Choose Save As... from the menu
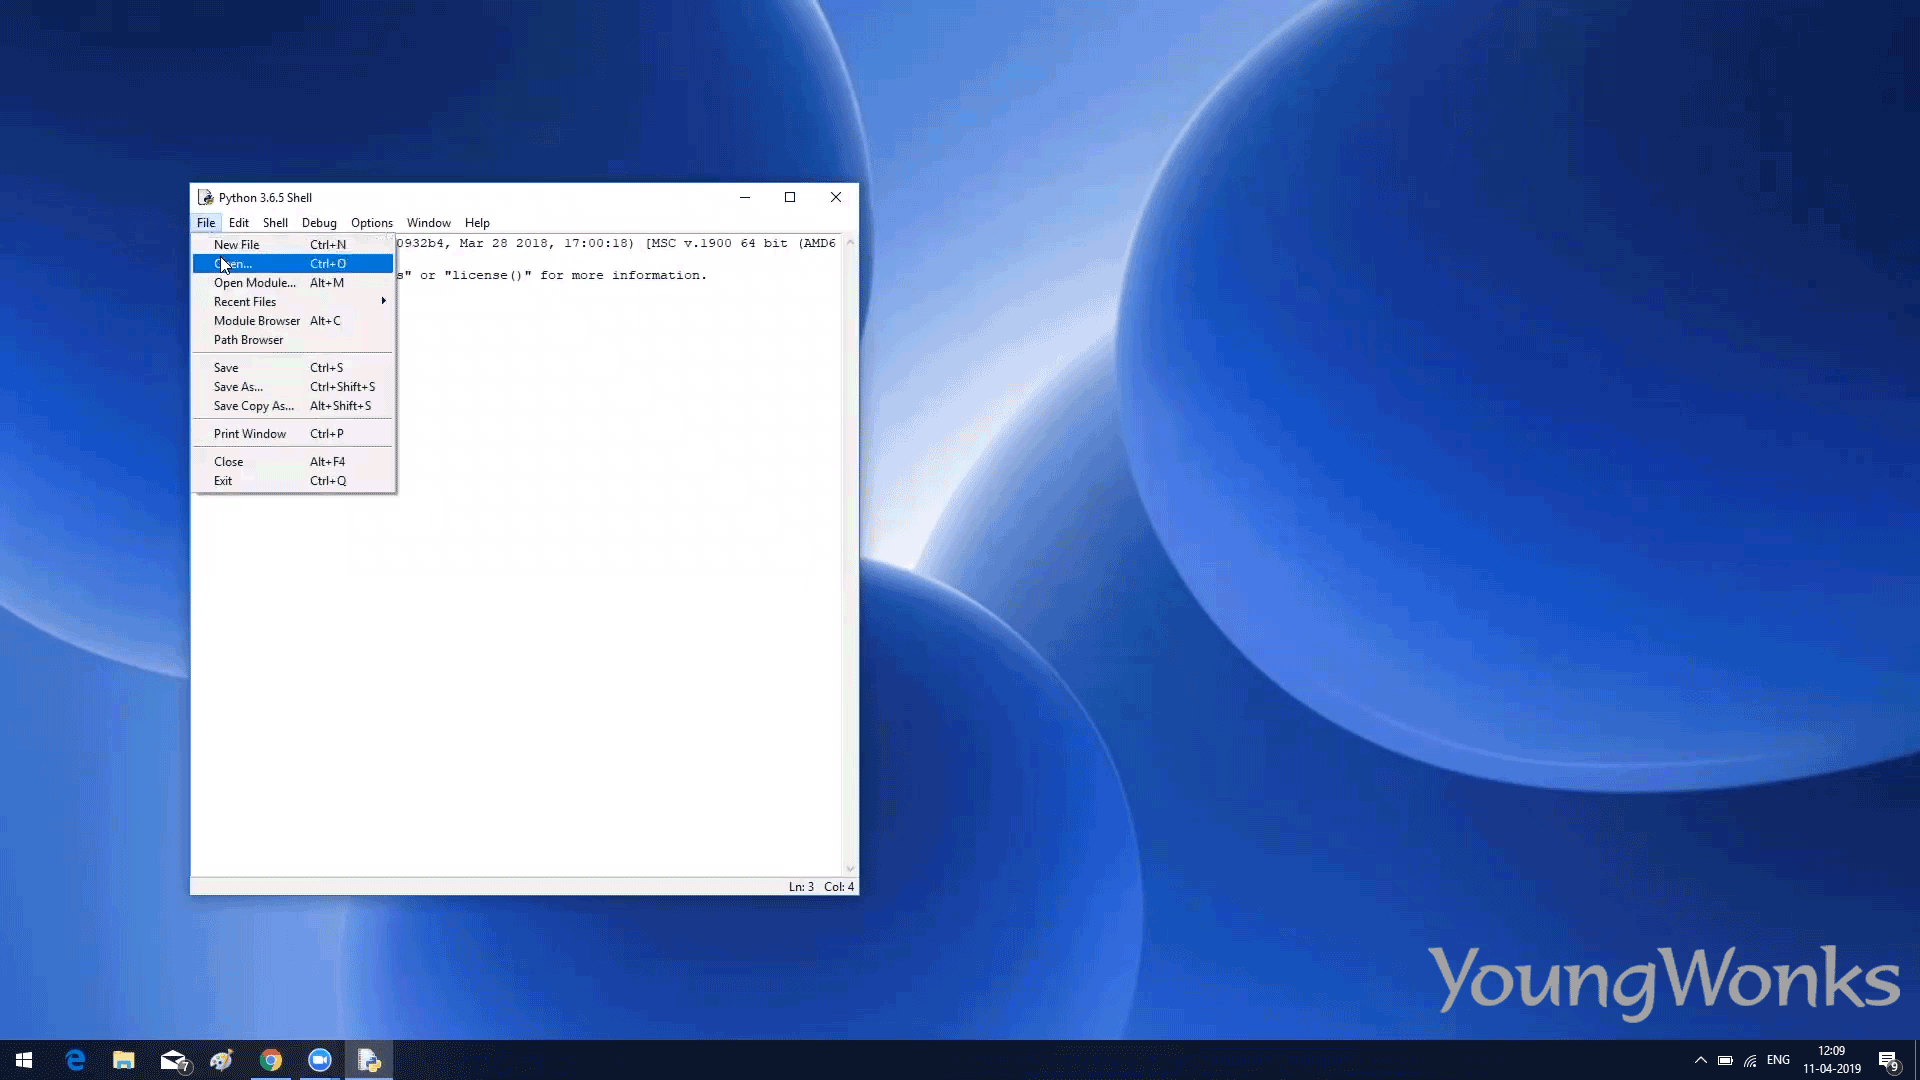 292,387
